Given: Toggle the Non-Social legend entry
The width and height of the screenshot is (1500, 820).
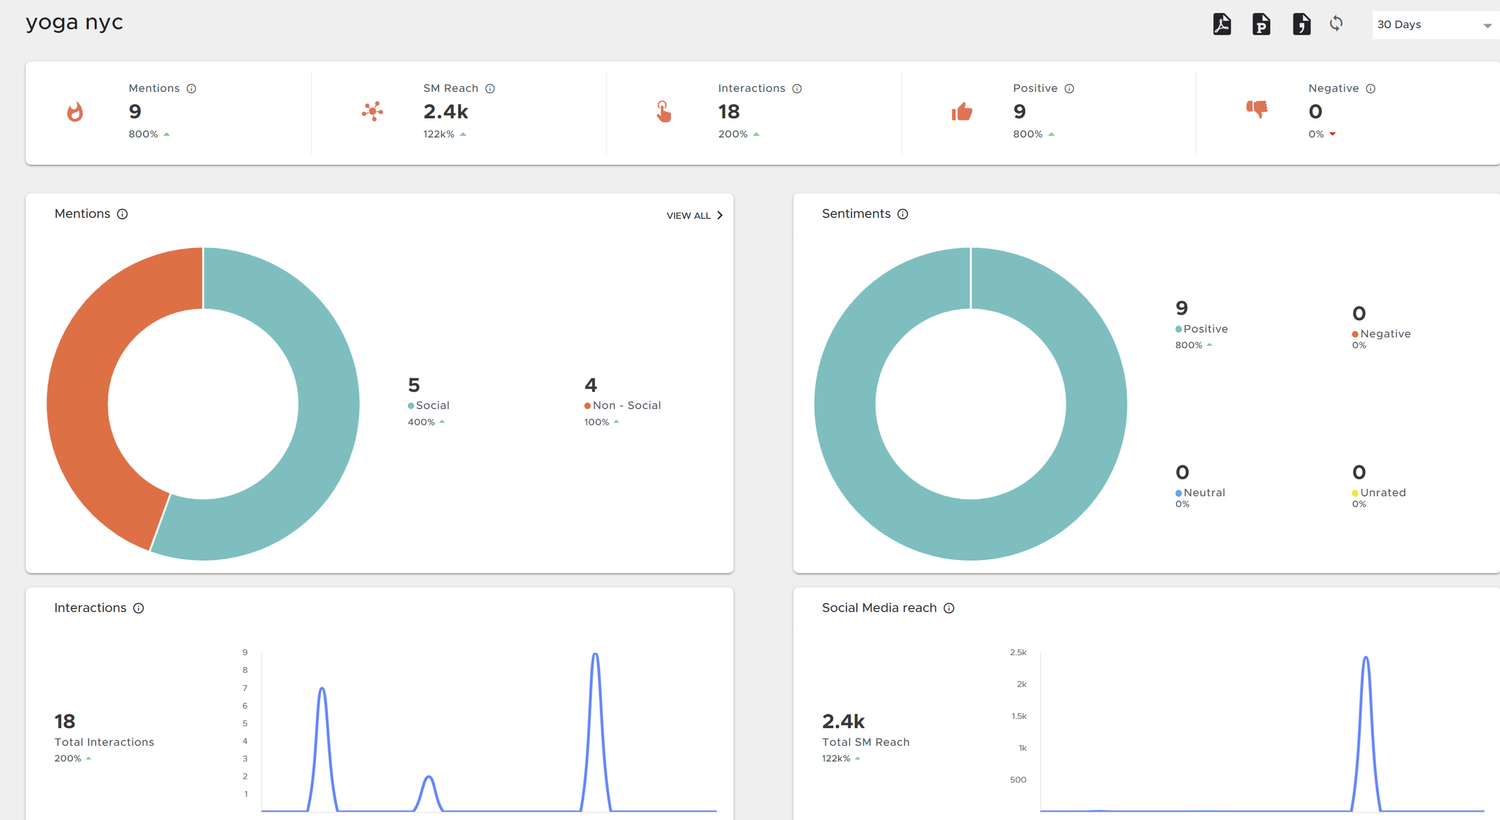Looking at the screenshot, I should (622, 405).
